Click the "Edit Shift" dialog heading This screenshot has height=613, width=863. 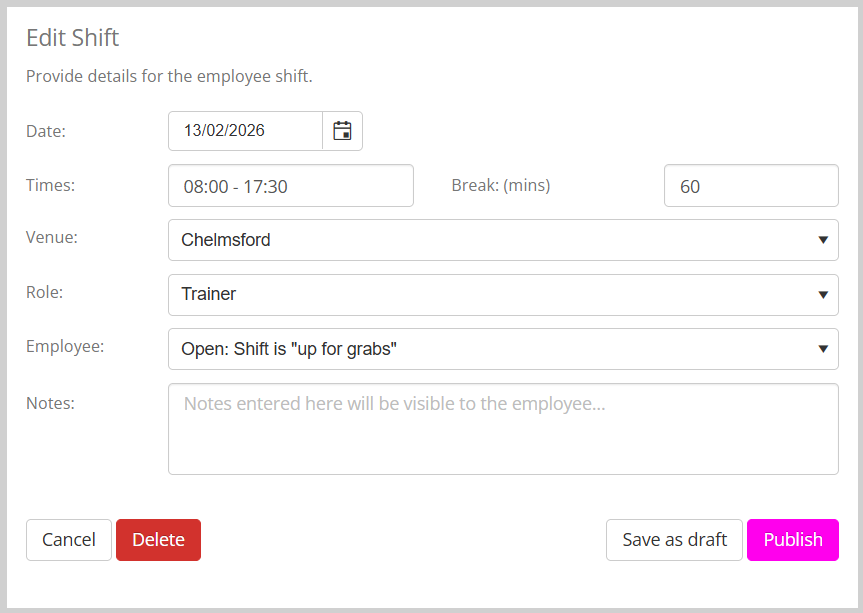point(72,38)
